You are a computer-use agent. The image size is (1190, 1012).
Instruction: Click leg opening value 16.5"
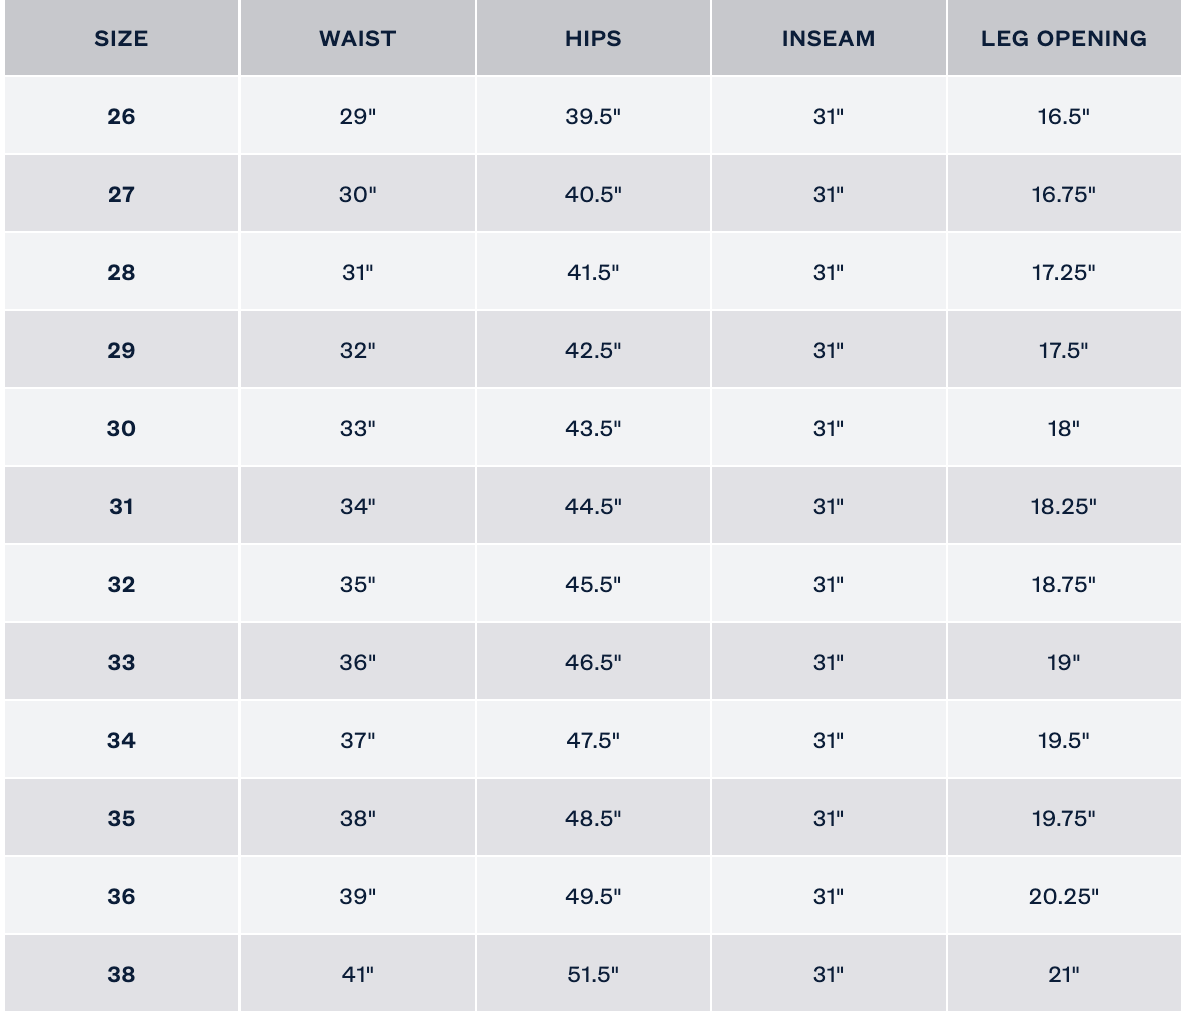pyautogui.click(x=1063, y=117)
